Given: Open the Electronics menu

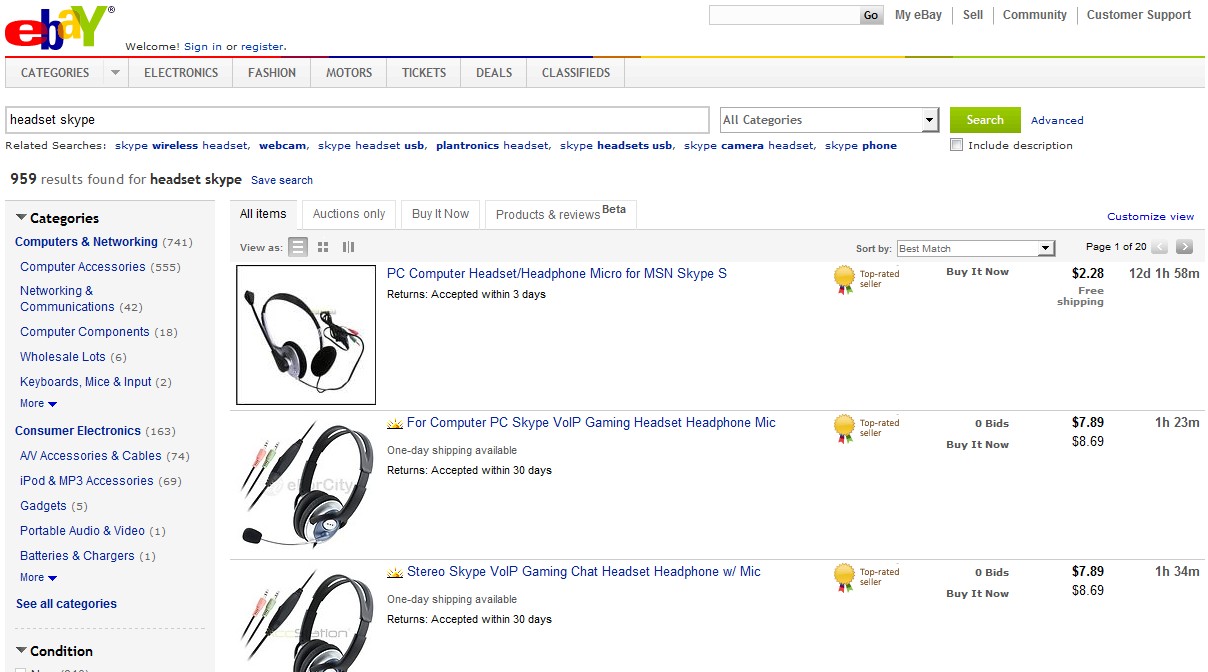Looking at the screenshot, I should pyautogui.click(x=181, y=73).
